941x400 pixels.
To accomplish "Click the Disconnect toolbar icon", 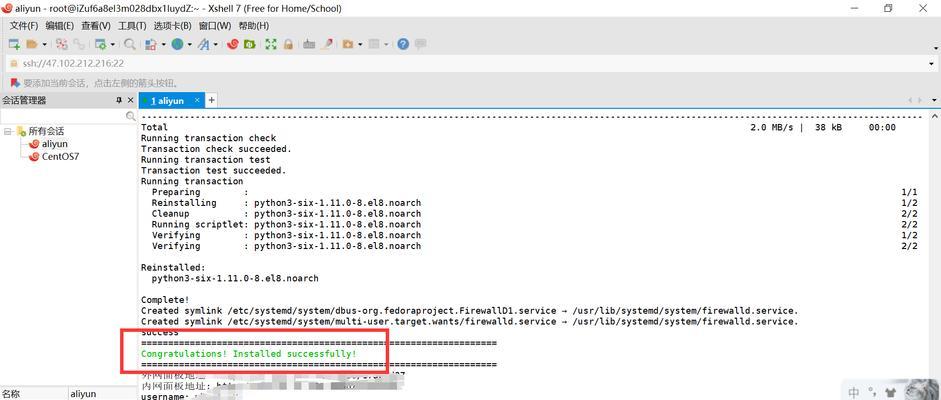I will pyautogui.click(x=62, y=44).
